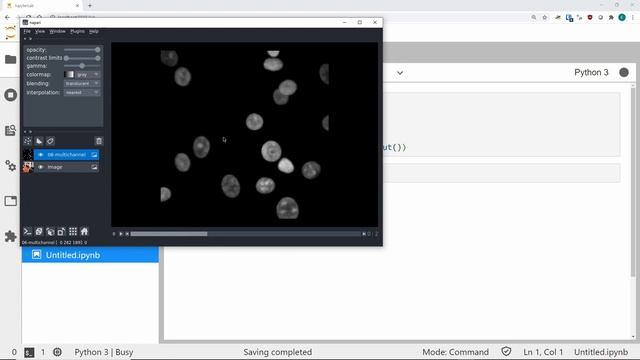Click Image layer thumbnail

[28, 167]
